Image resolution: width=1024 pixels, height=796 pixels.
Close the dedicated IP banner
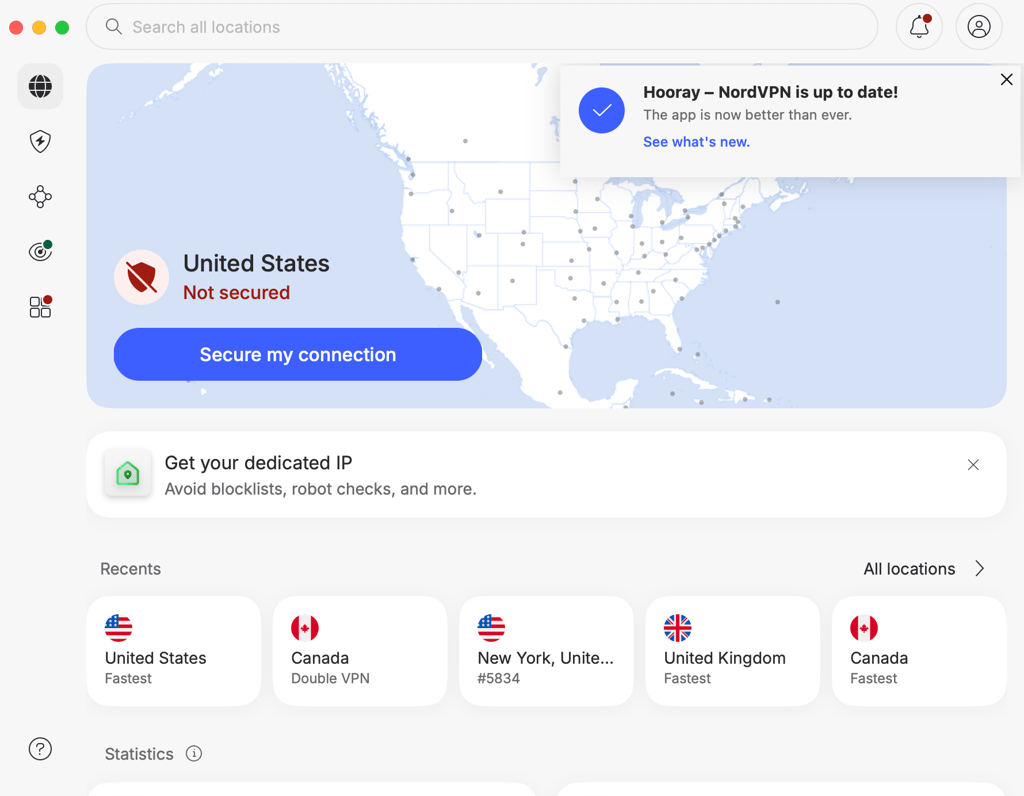(x=973, y=465)
